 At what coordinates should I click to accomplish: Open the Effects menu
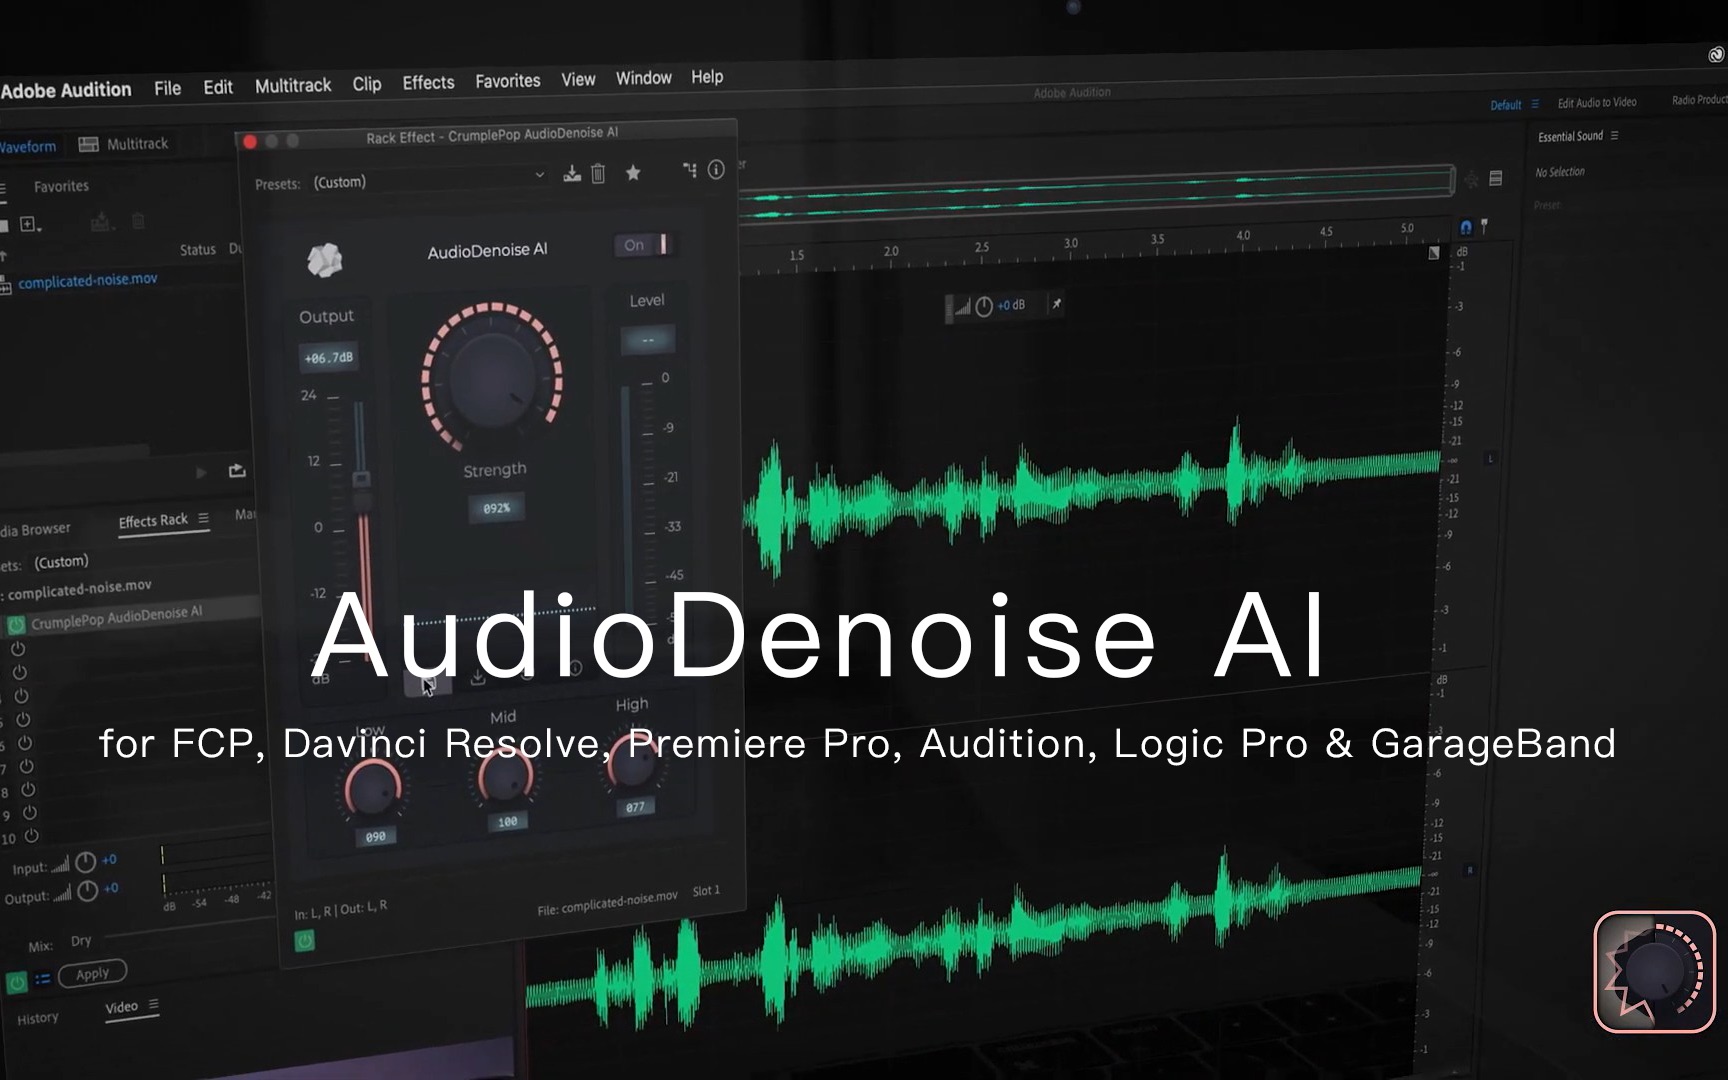point(428,83)
